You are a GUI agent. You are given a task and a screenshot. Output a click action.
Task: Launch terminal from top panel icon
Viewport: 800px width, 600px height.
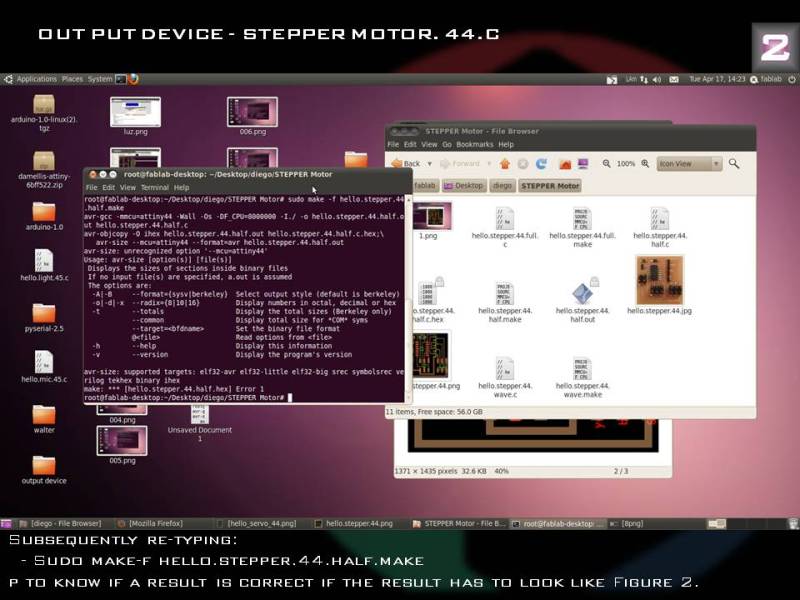[121, 79]
